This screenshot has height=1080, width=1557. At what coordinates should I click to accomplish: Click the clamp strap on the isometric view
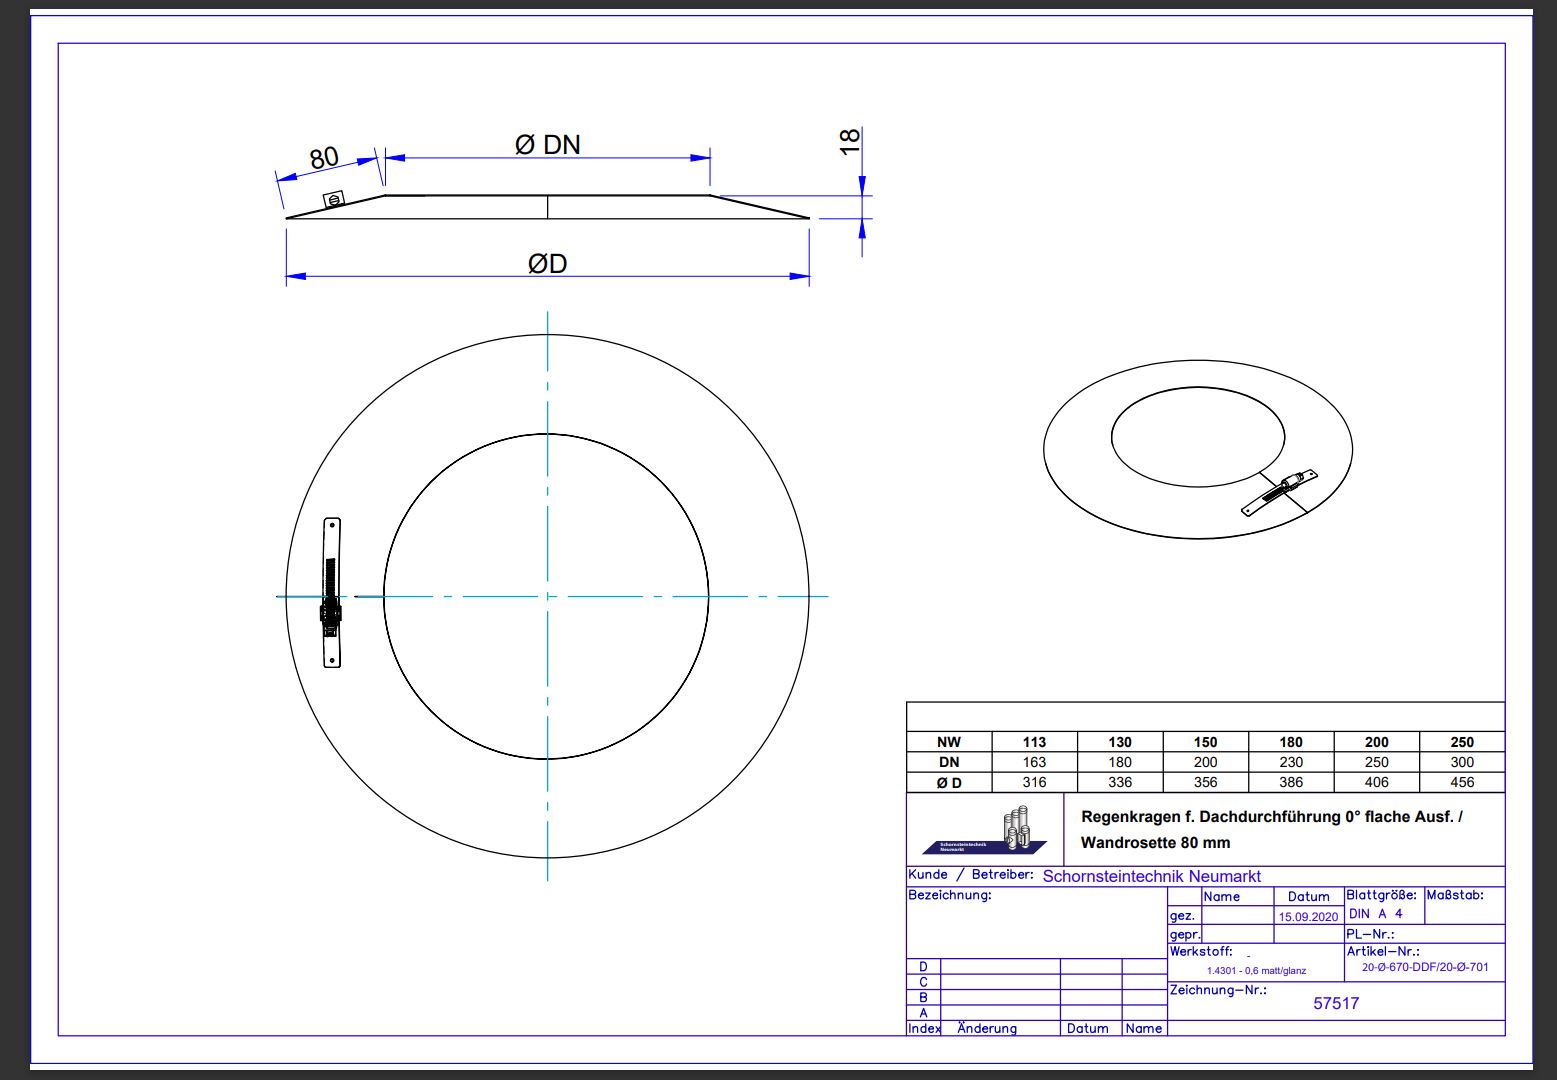click(x=1280, y=492)
